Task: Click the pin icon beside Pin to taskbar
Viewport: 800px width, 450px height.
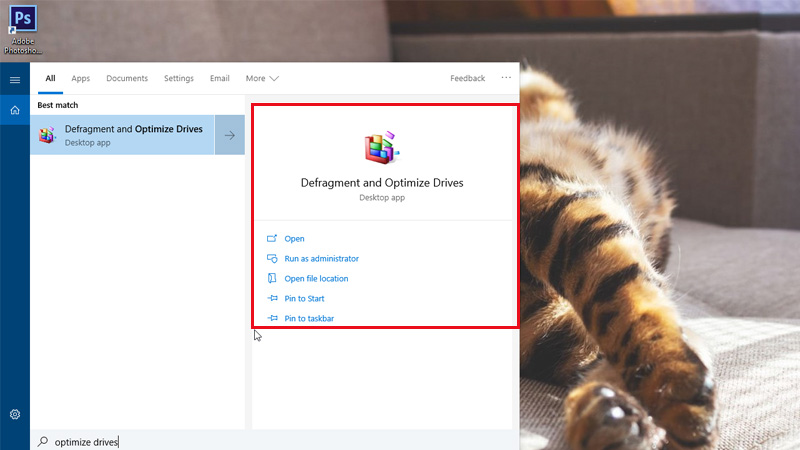Action: (272, 319)
